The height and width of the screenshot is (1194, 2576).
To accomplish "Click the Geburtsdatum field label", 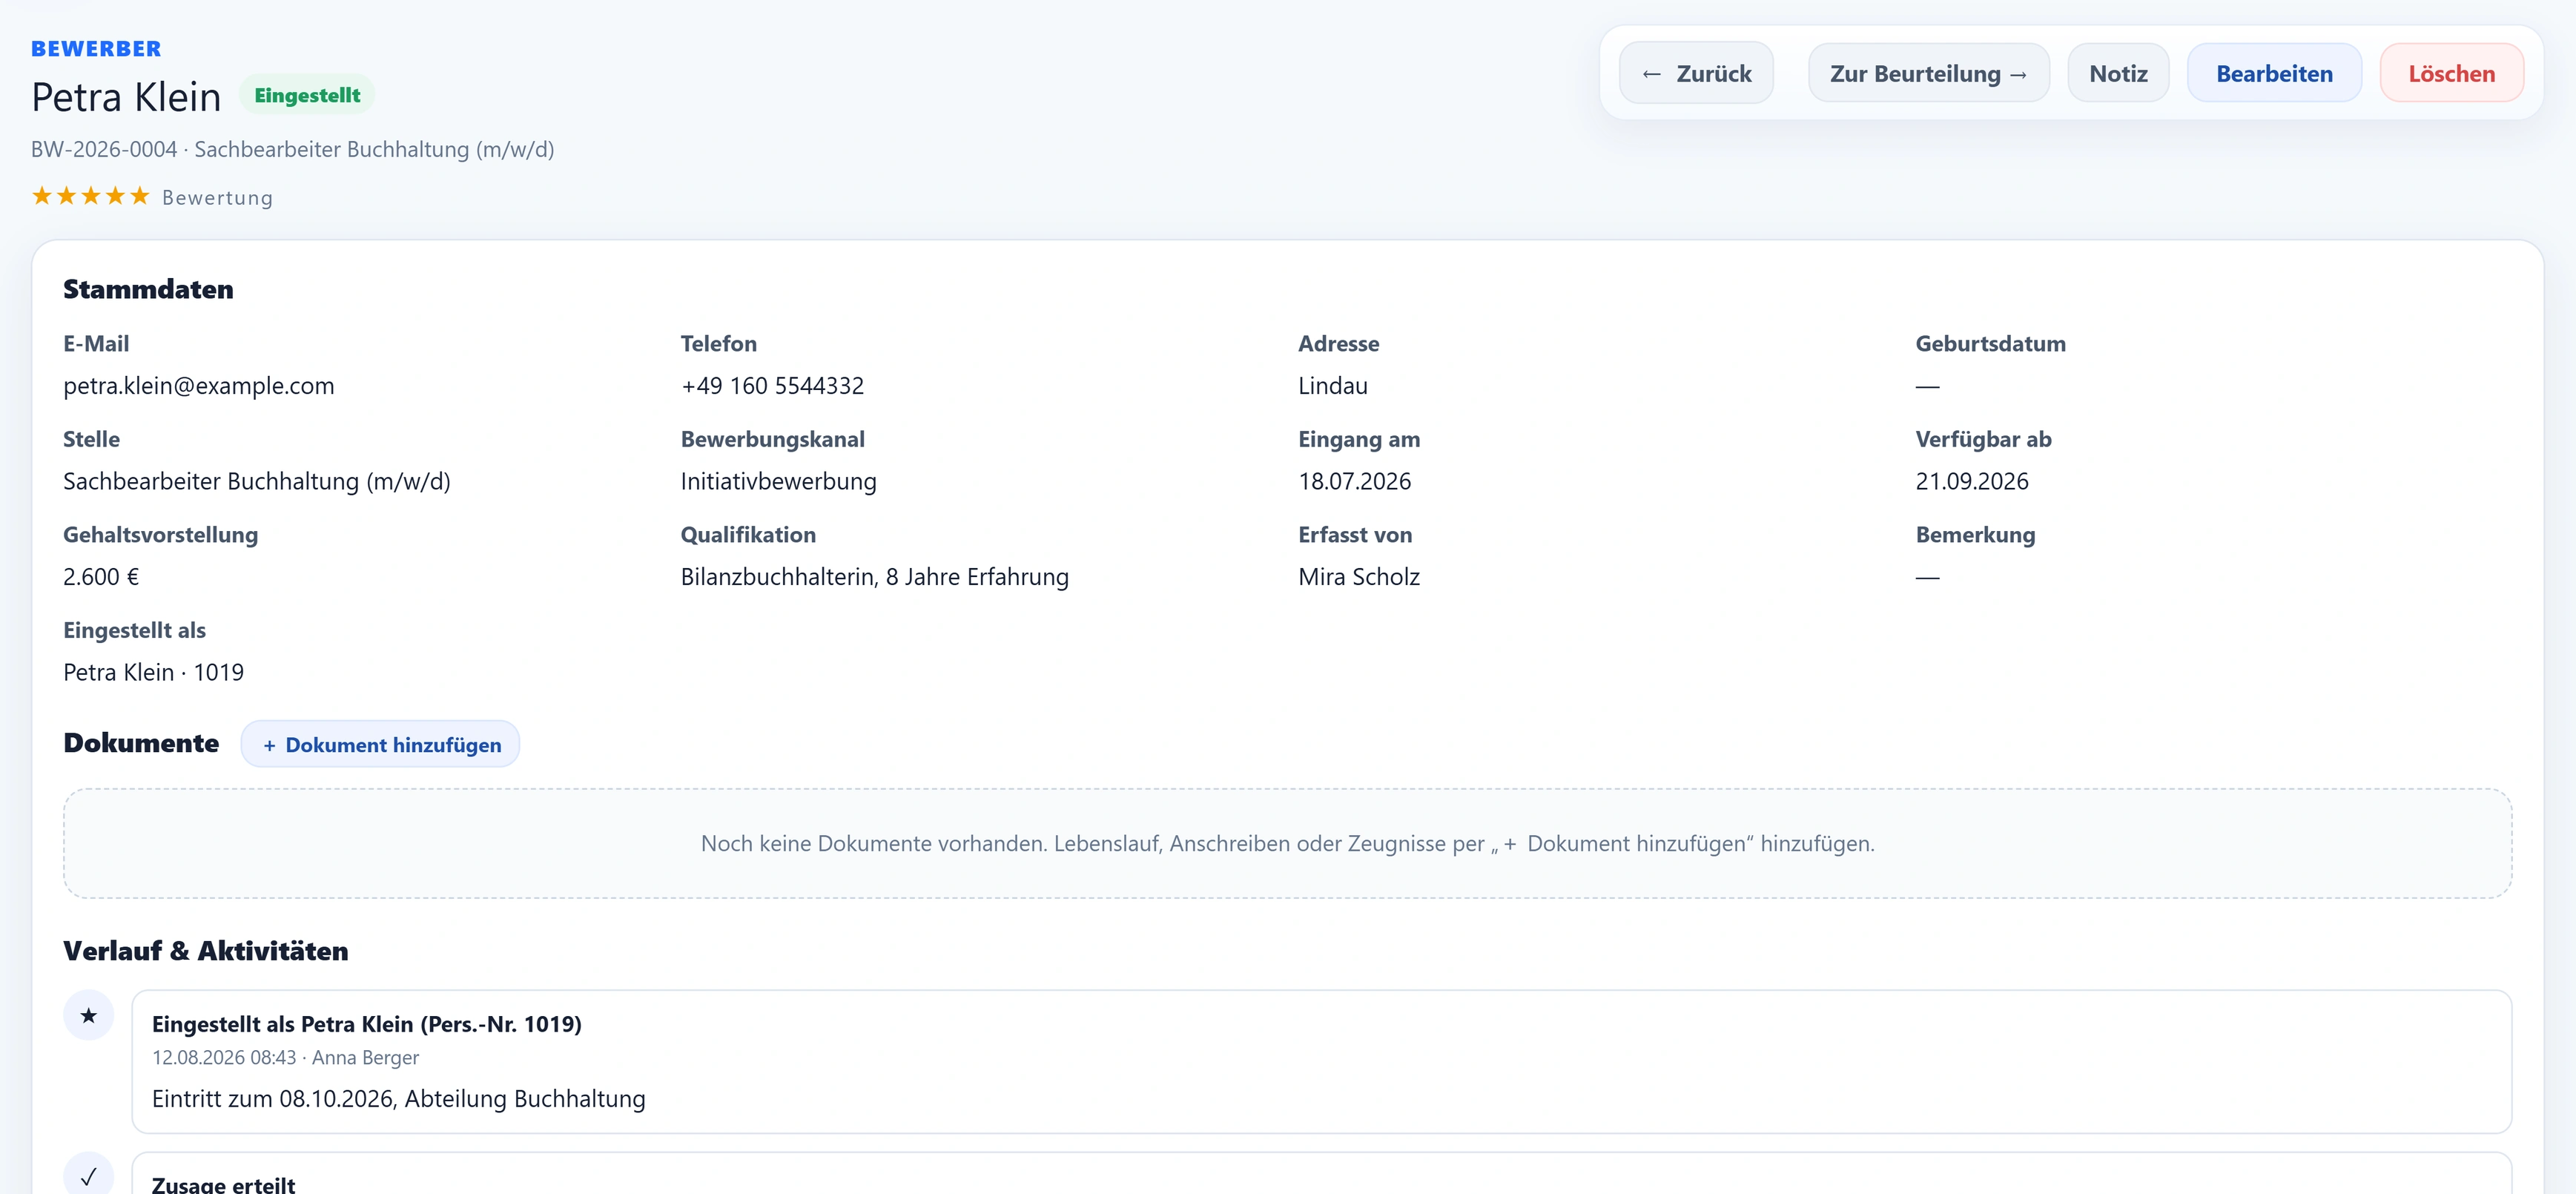I will [1990, 343].
